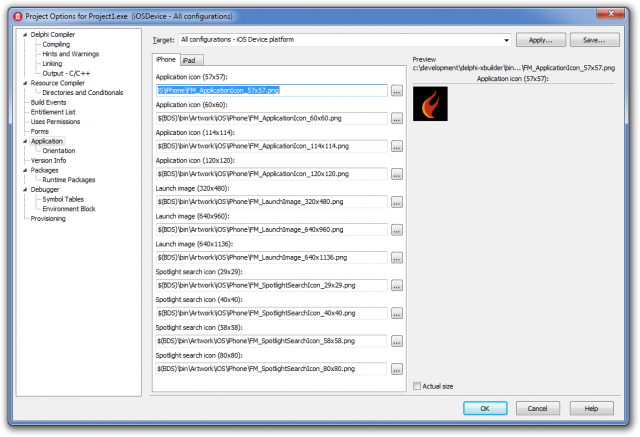Image resolution: width=640 pixels, height=437 pixels.
Task: Click the Spotlight search icon (58x58) path field
Action: 271,341
